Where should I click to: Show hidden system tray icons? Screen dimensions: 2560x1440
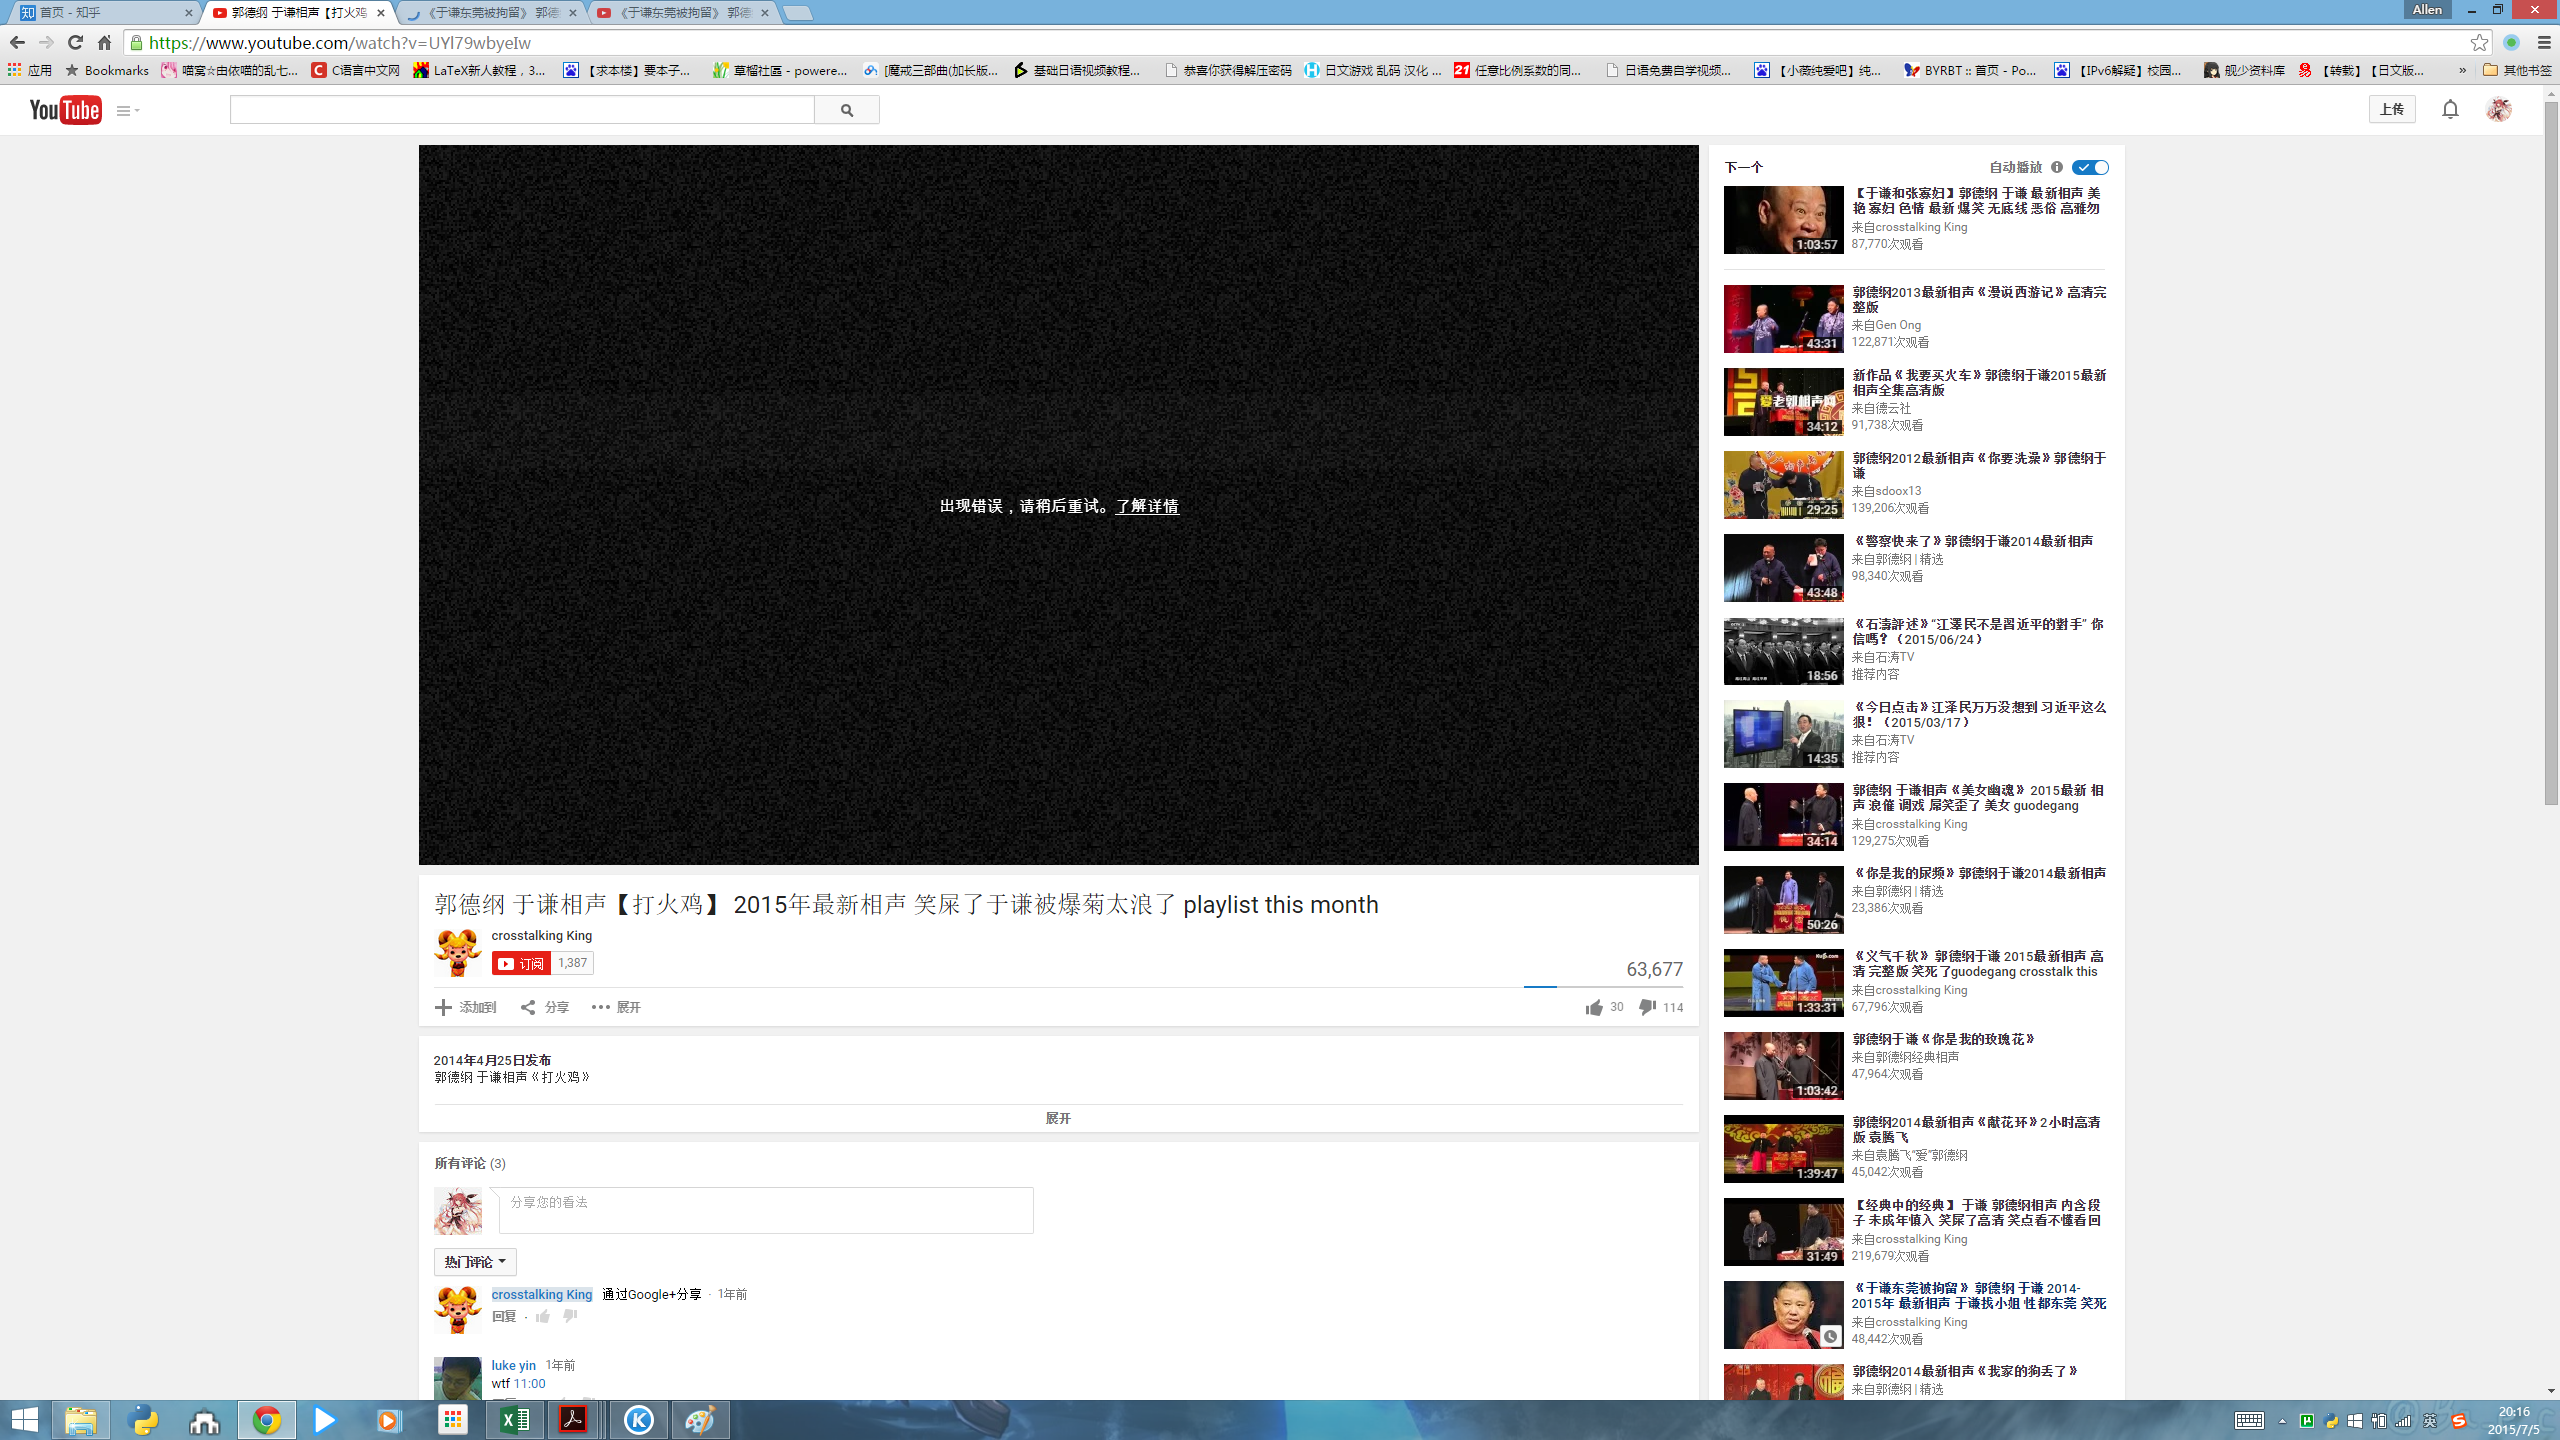pos(2282,1421)
